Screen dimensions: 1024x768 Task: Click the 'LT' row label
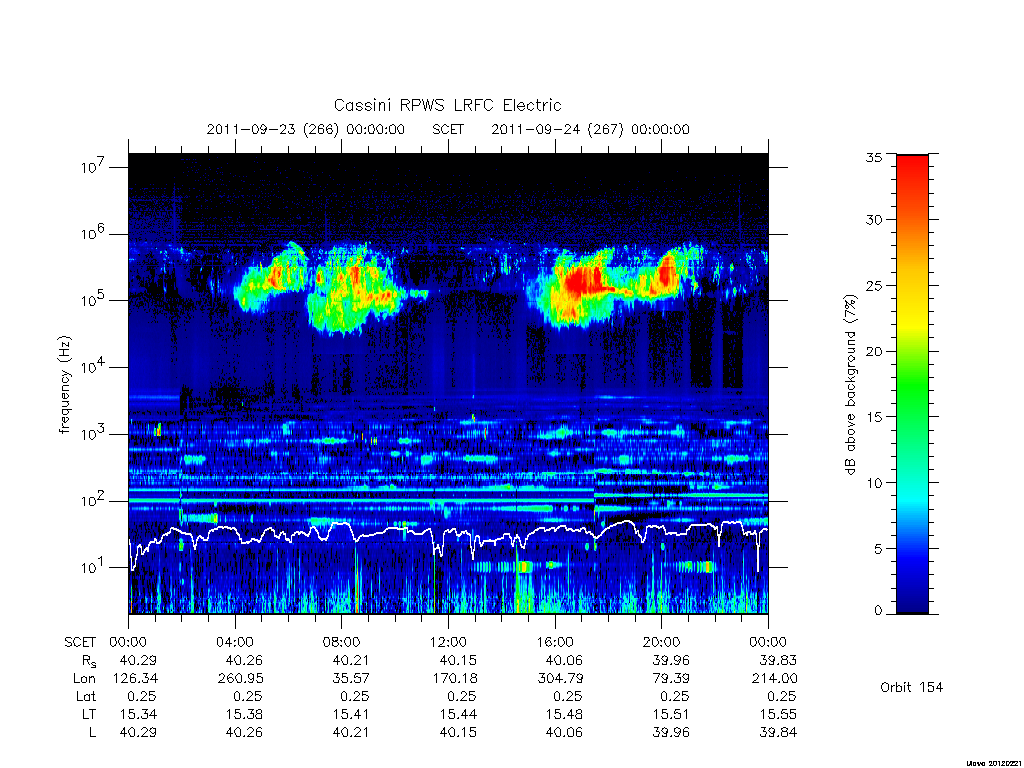[88, 714]
